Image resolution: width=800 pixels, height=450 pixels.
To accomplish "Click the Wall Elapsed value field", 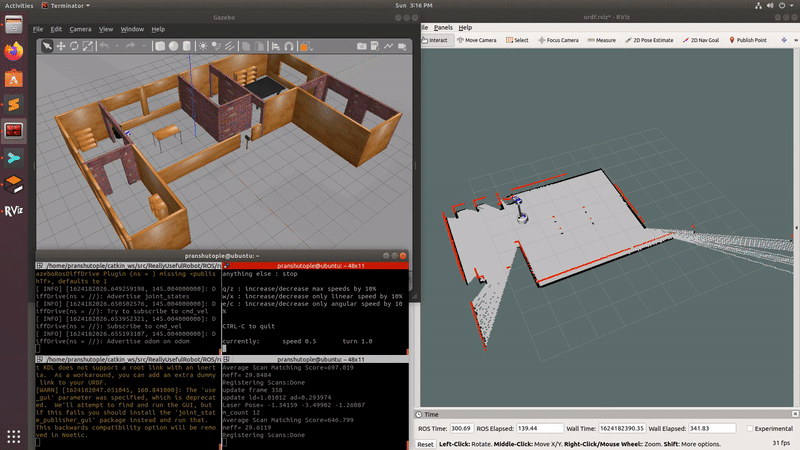I will click(x=712, y=429).
